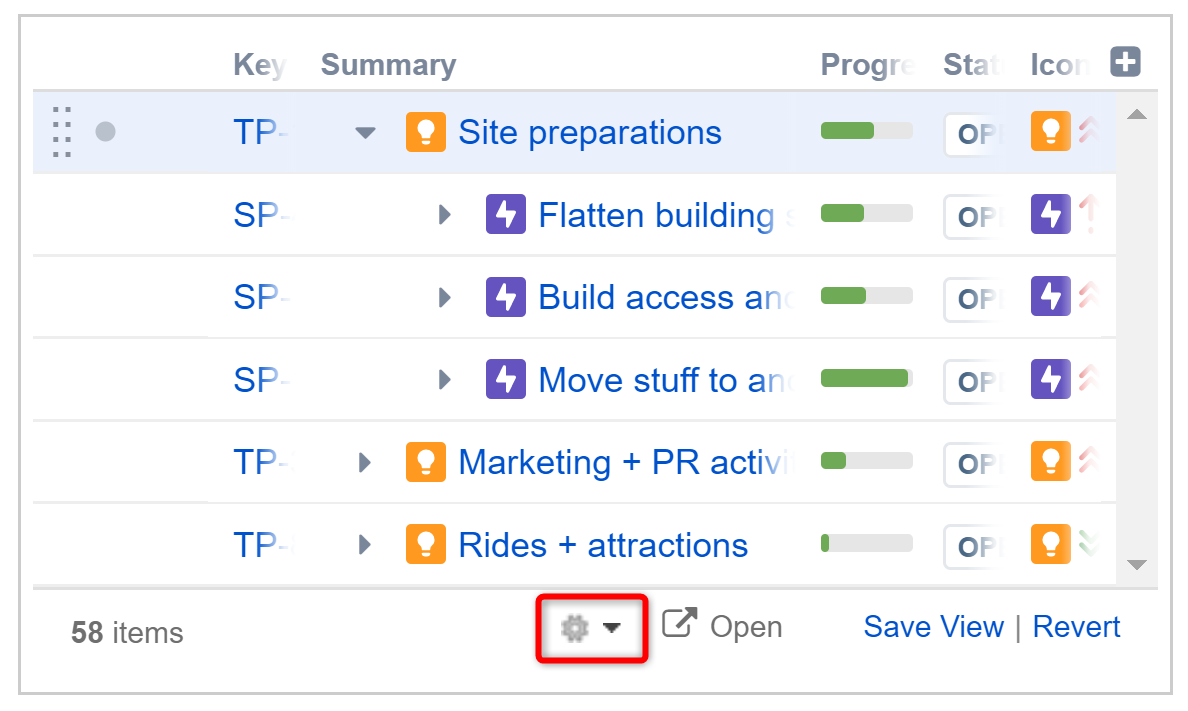Image resolution: width=1188 pixels, height=711 pixels.
Task: Click the Summary column header
Action: pos(388,64)
